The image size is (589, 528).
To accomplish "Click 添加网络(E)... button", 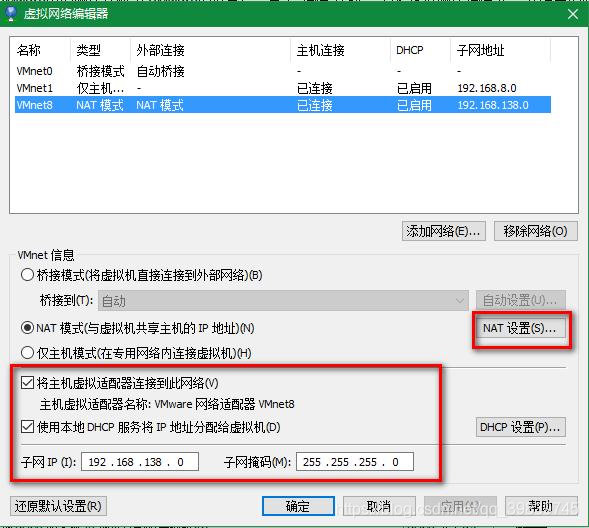I will pos(444,231).
